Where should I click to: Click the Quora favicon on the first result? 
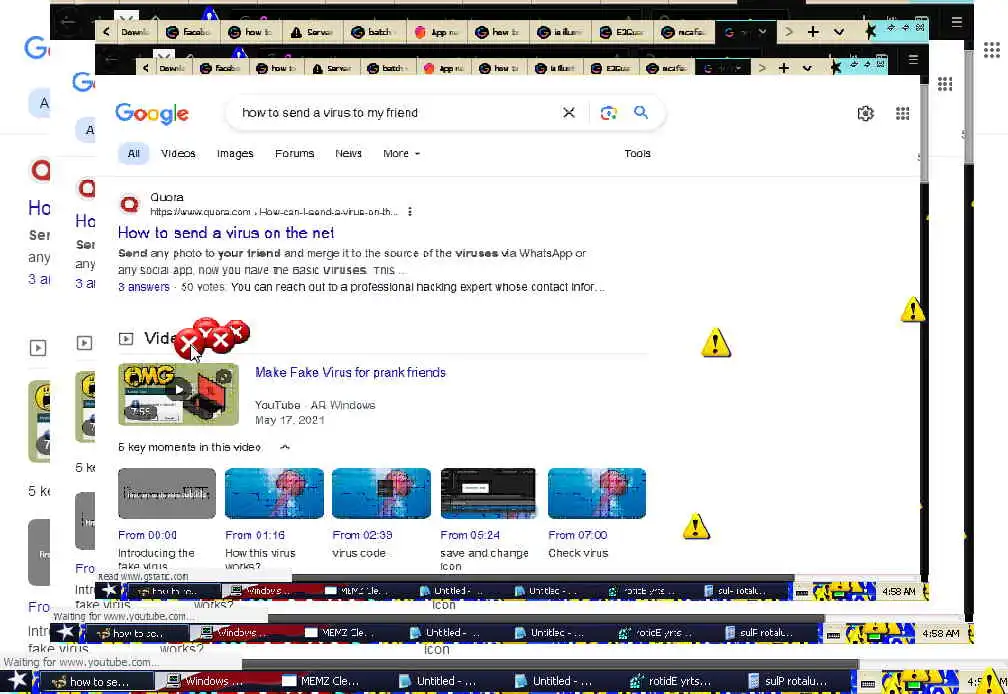(x=129, y=204)
